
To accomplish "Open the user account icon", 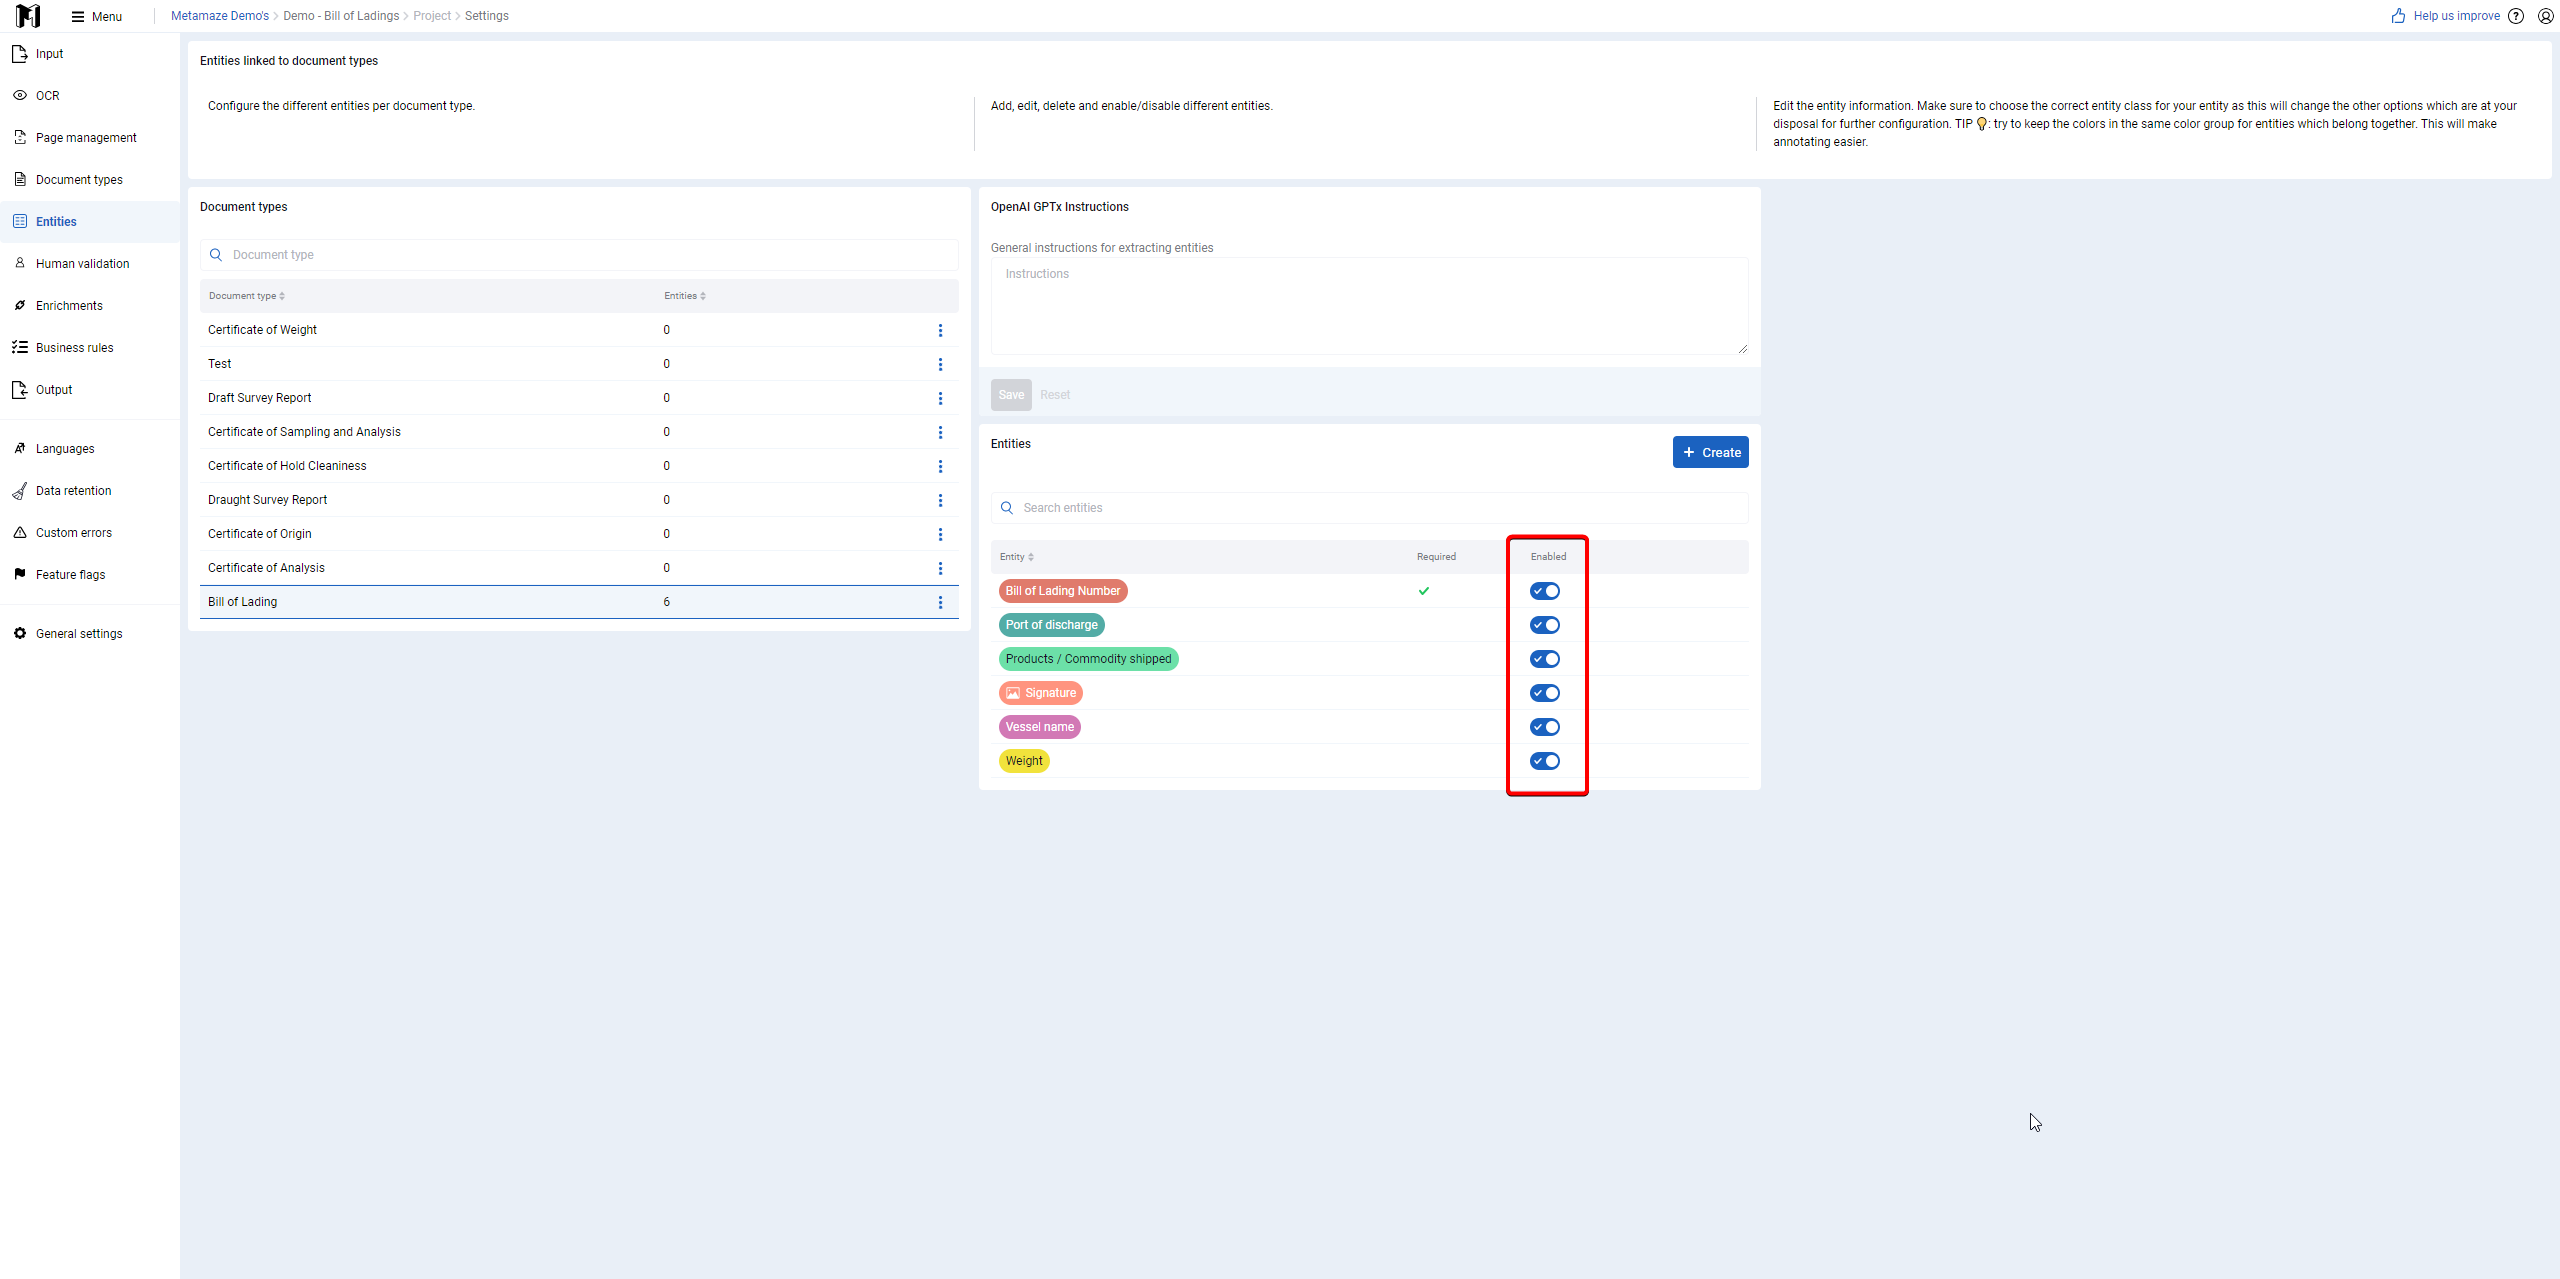I will pyautogui.click(x=2546, y=16).
